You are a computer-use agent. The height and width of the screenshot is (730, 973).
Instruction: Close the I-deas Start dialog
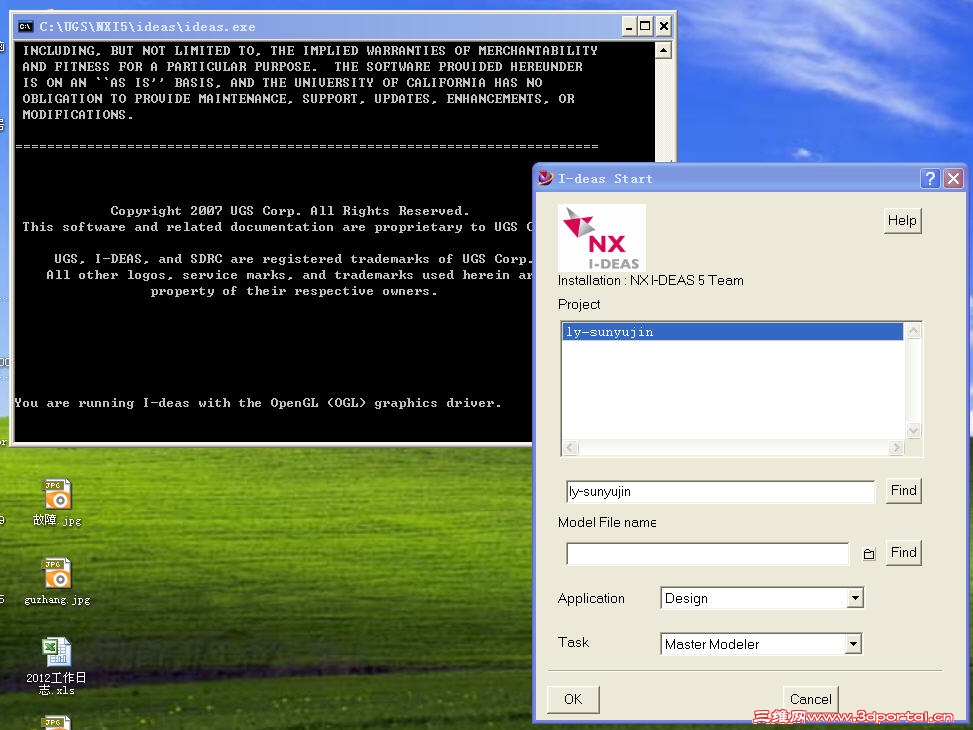point(953,179)
